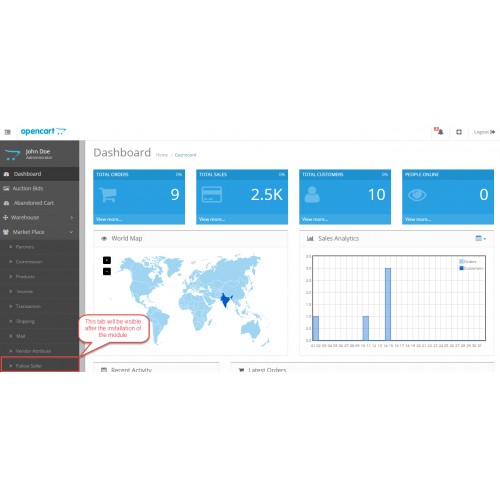Open the notifications bell icon
The image size is (500, 500).
tap(439, 131)
